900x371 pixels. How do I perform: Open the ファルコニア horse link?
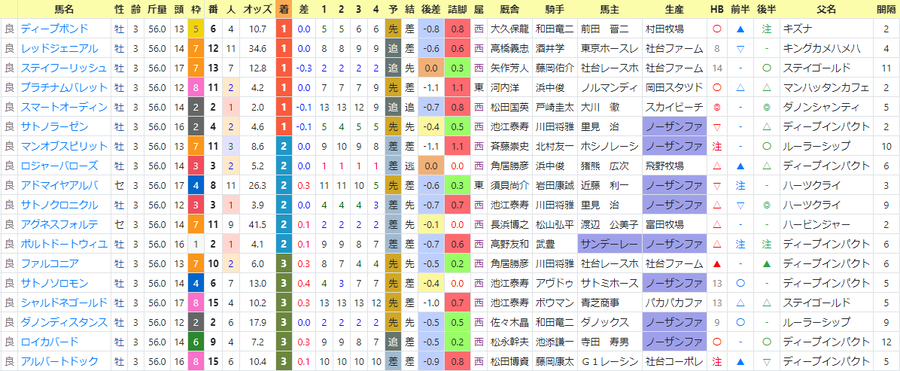(x=50, y=263)
